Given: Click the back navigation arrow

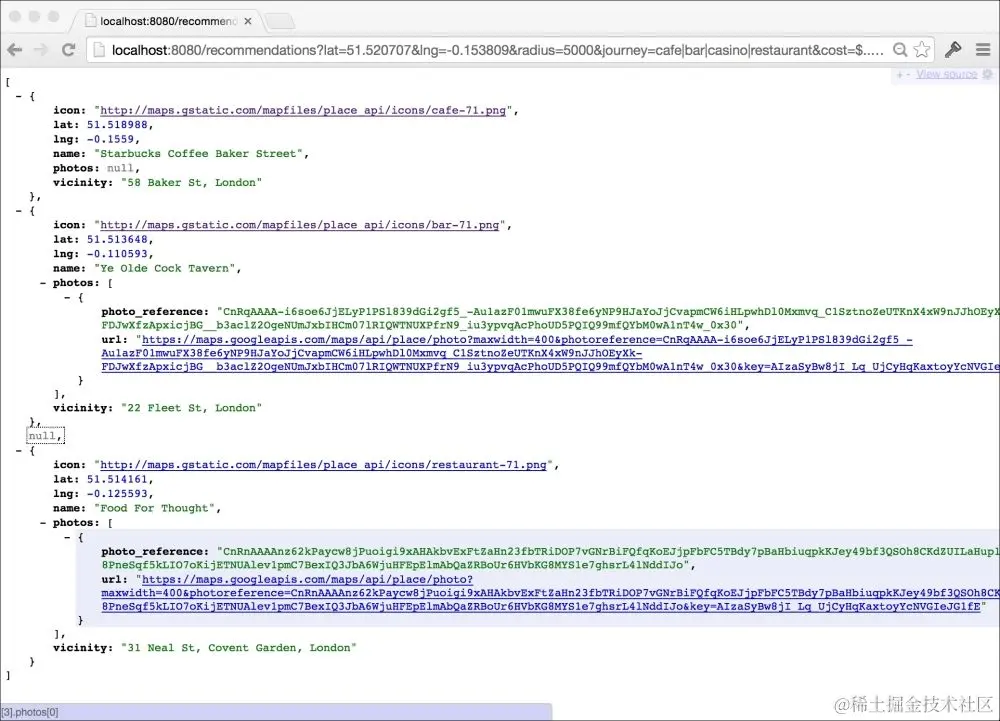Looking at the screenshot, I should 15,49.
